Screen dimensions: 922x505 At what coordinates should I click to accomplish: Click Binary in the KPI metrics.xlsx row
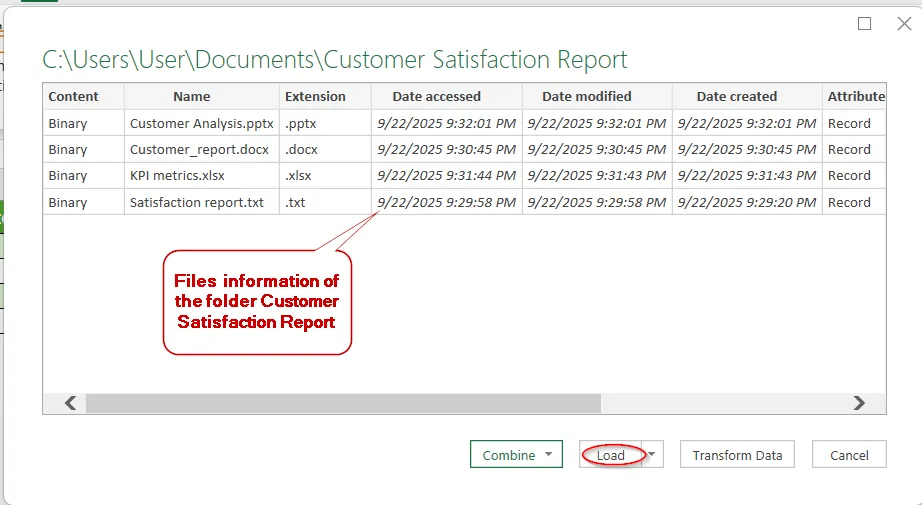coord(83,175)
